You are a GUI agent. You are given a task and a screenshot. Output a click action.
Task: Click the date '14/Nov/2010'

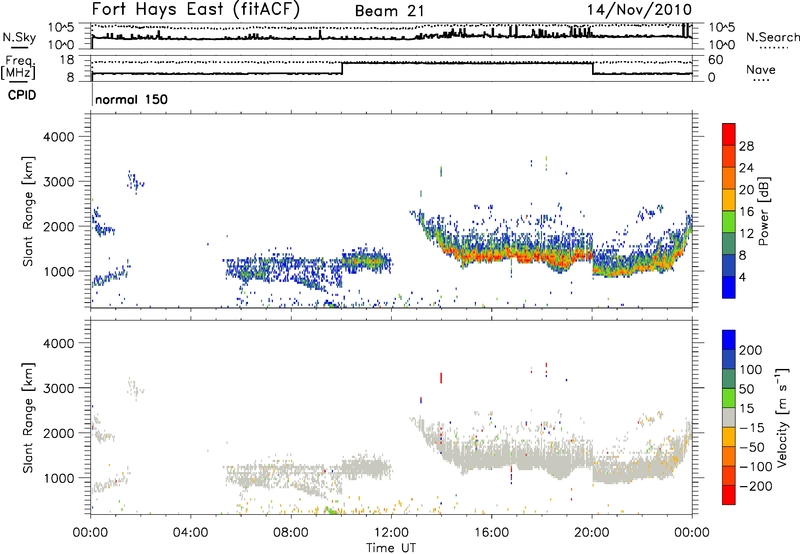[639, 10]
